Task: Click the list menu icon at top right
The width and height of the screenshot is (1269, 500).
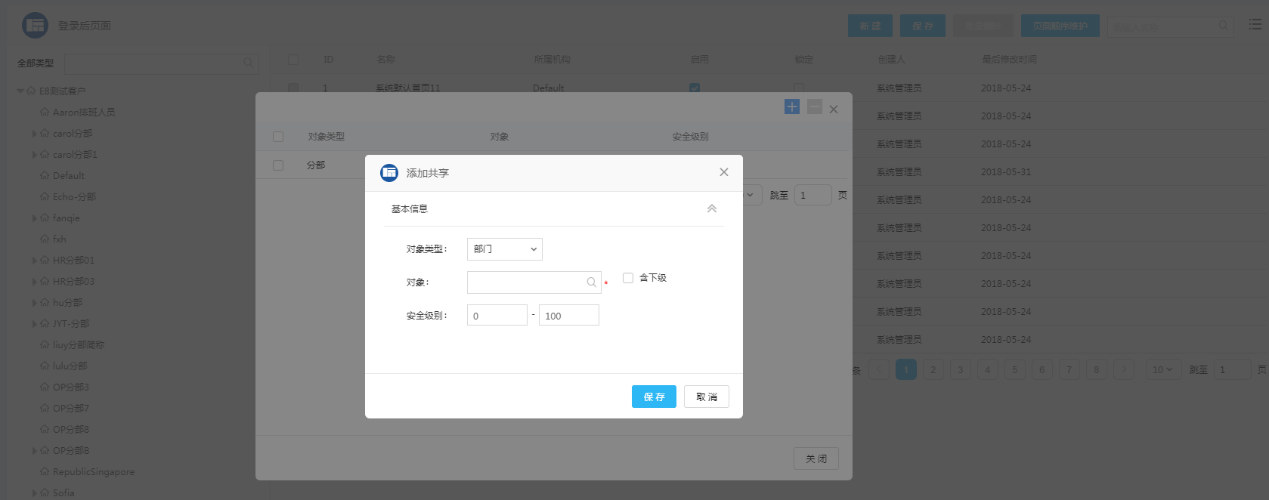Action: point(1254,24)
